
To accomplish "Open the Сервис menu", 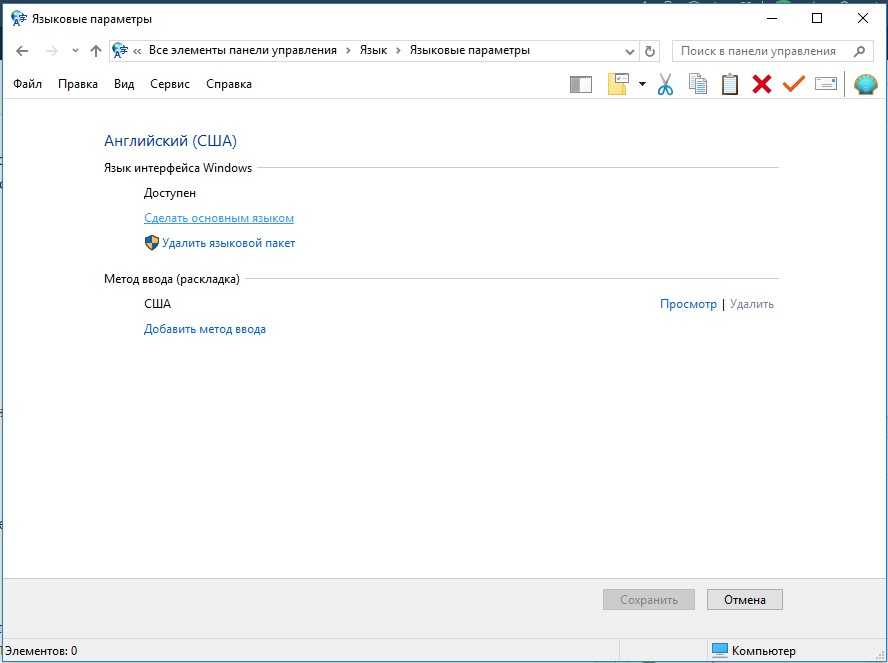I will click(x=170, y=84).
